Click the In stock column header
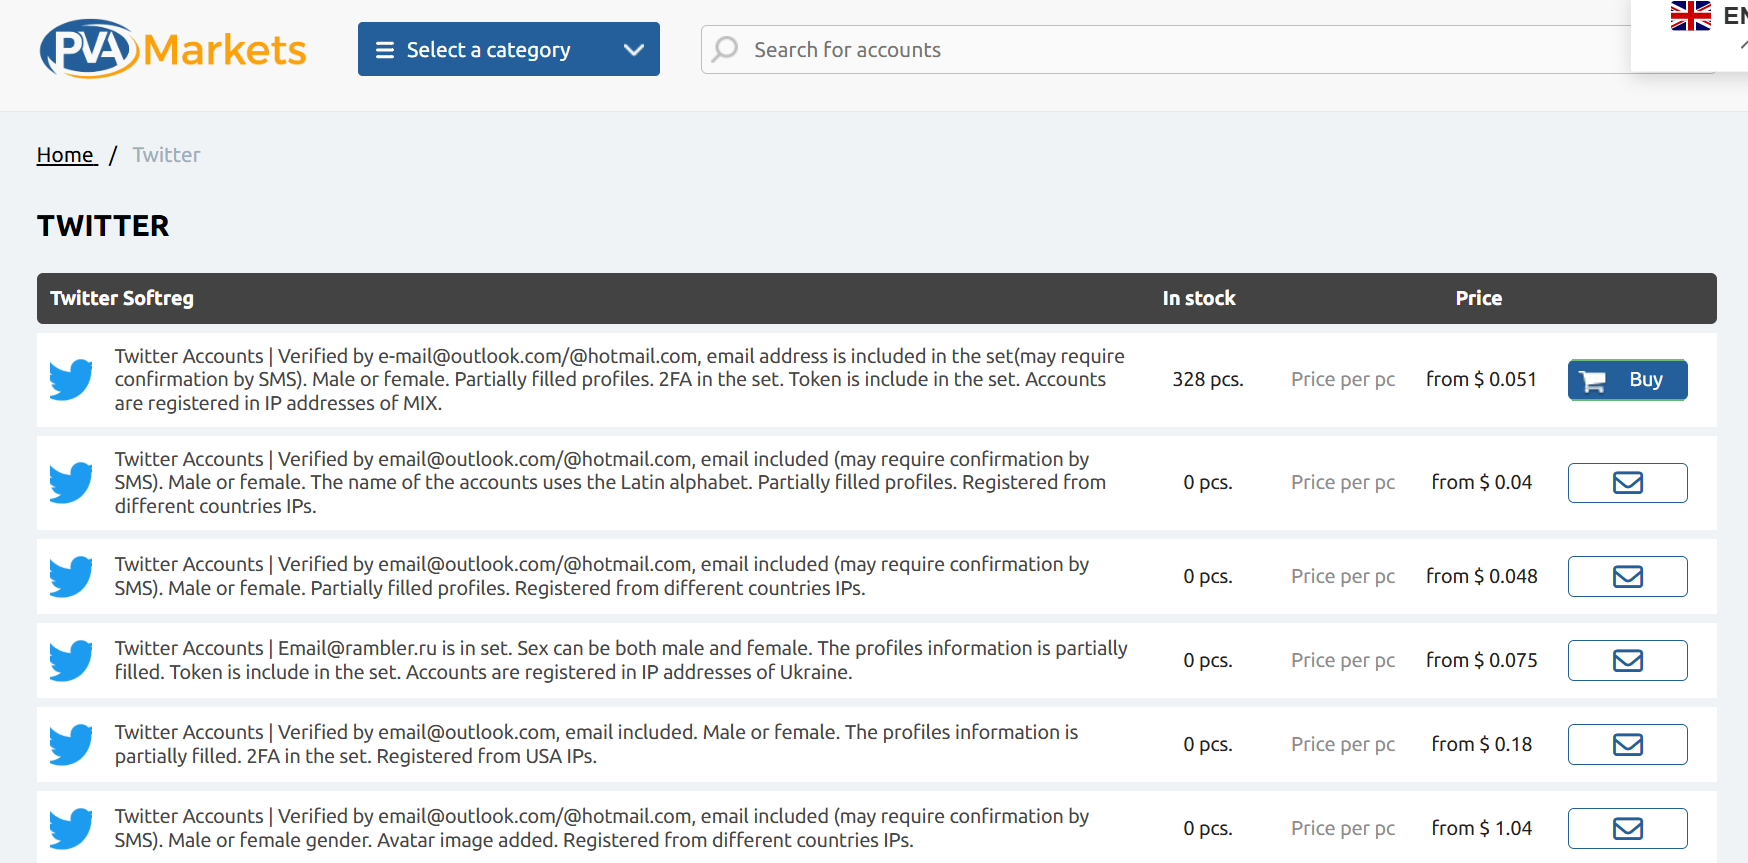The width and height of the screenshot is (1748, 863). 1199,298
